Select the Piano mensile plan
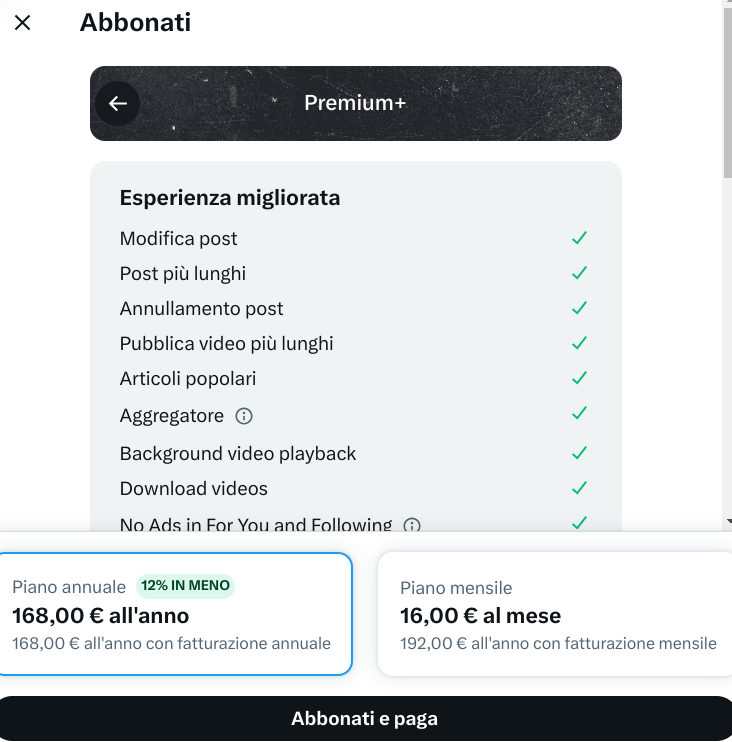The width and height of the screenshot is (732, 742). [x=556, y=614]
